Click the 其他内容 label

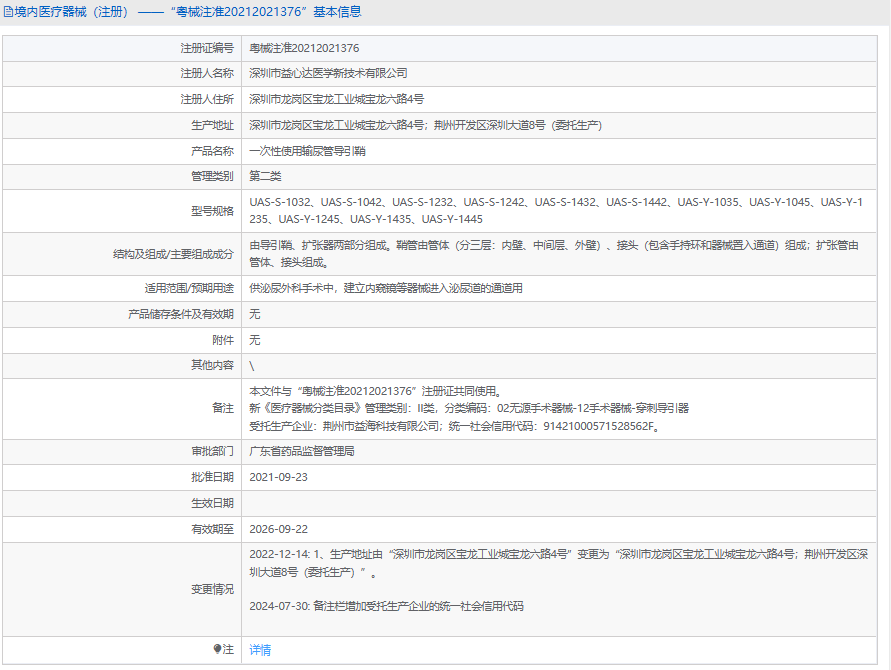[212, 365]
